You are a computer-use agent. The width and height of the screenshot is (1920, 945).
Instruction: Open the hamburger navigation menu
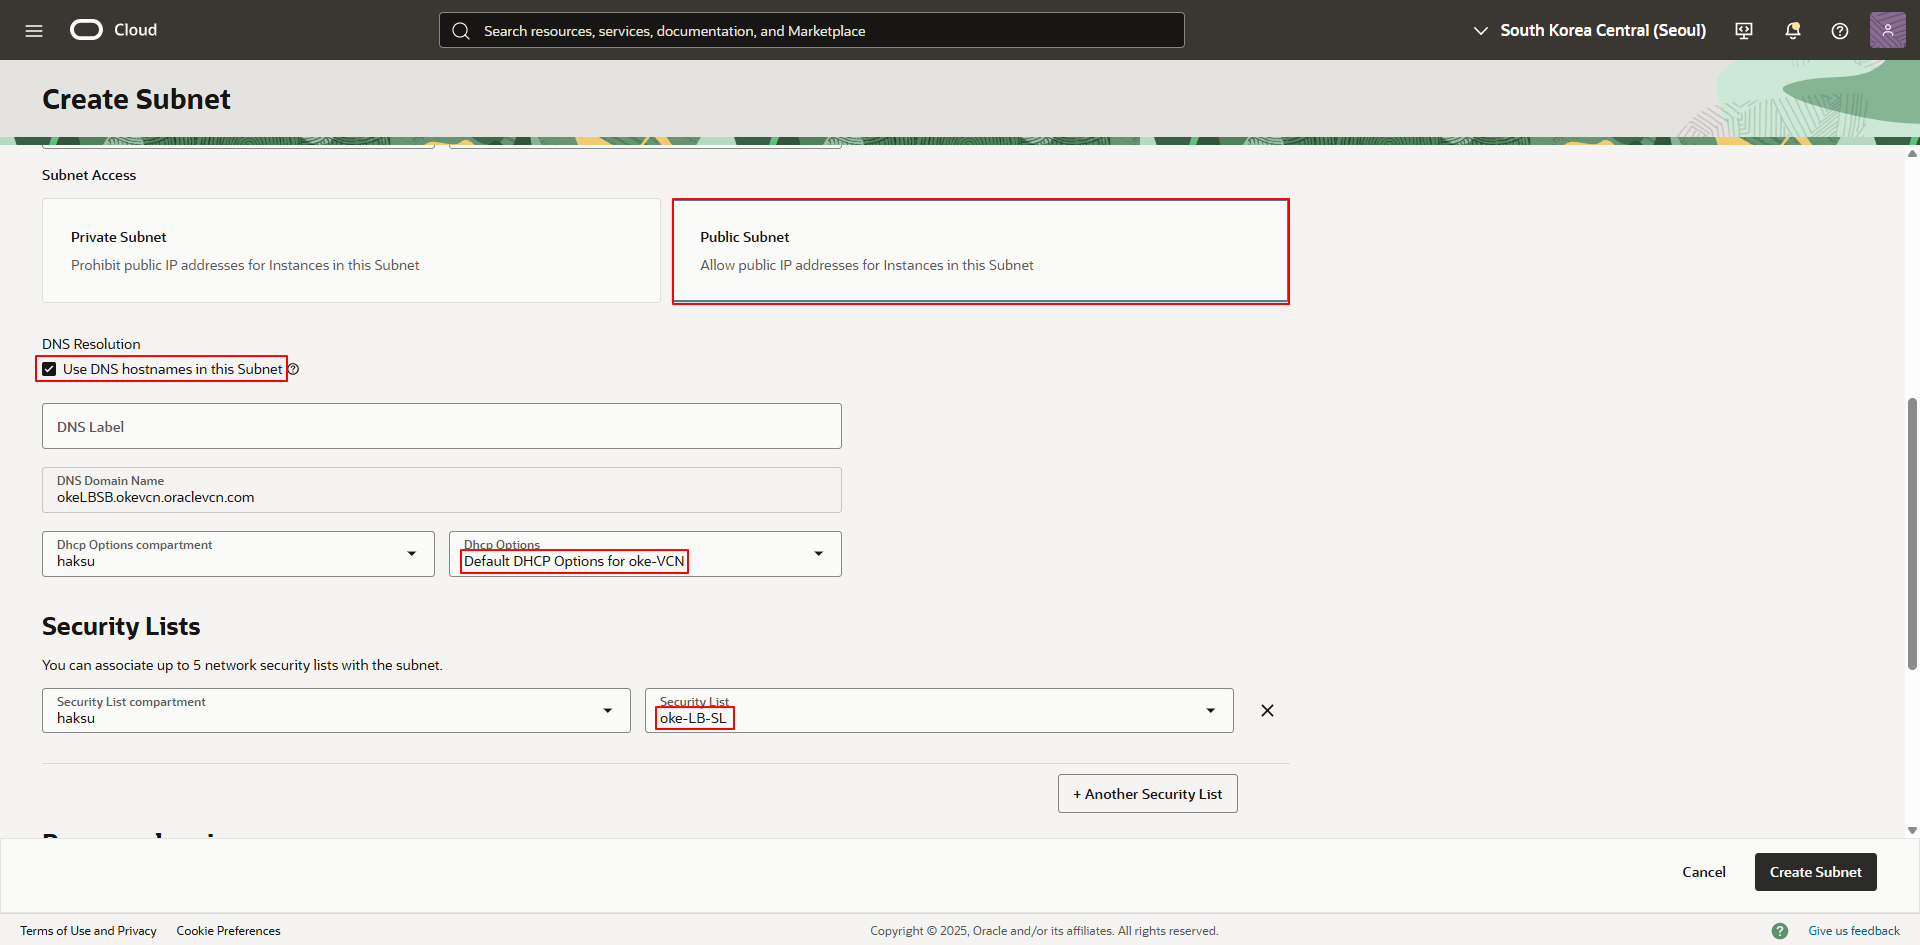pyautogui.click(x=34, y=31)
